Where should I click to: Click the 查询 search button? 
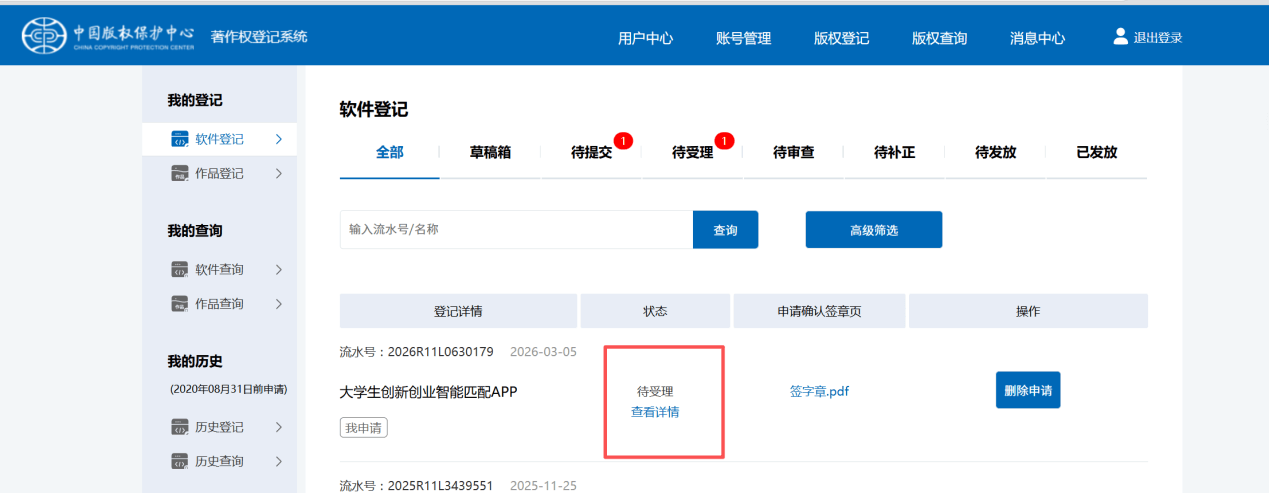coord(725,230)
